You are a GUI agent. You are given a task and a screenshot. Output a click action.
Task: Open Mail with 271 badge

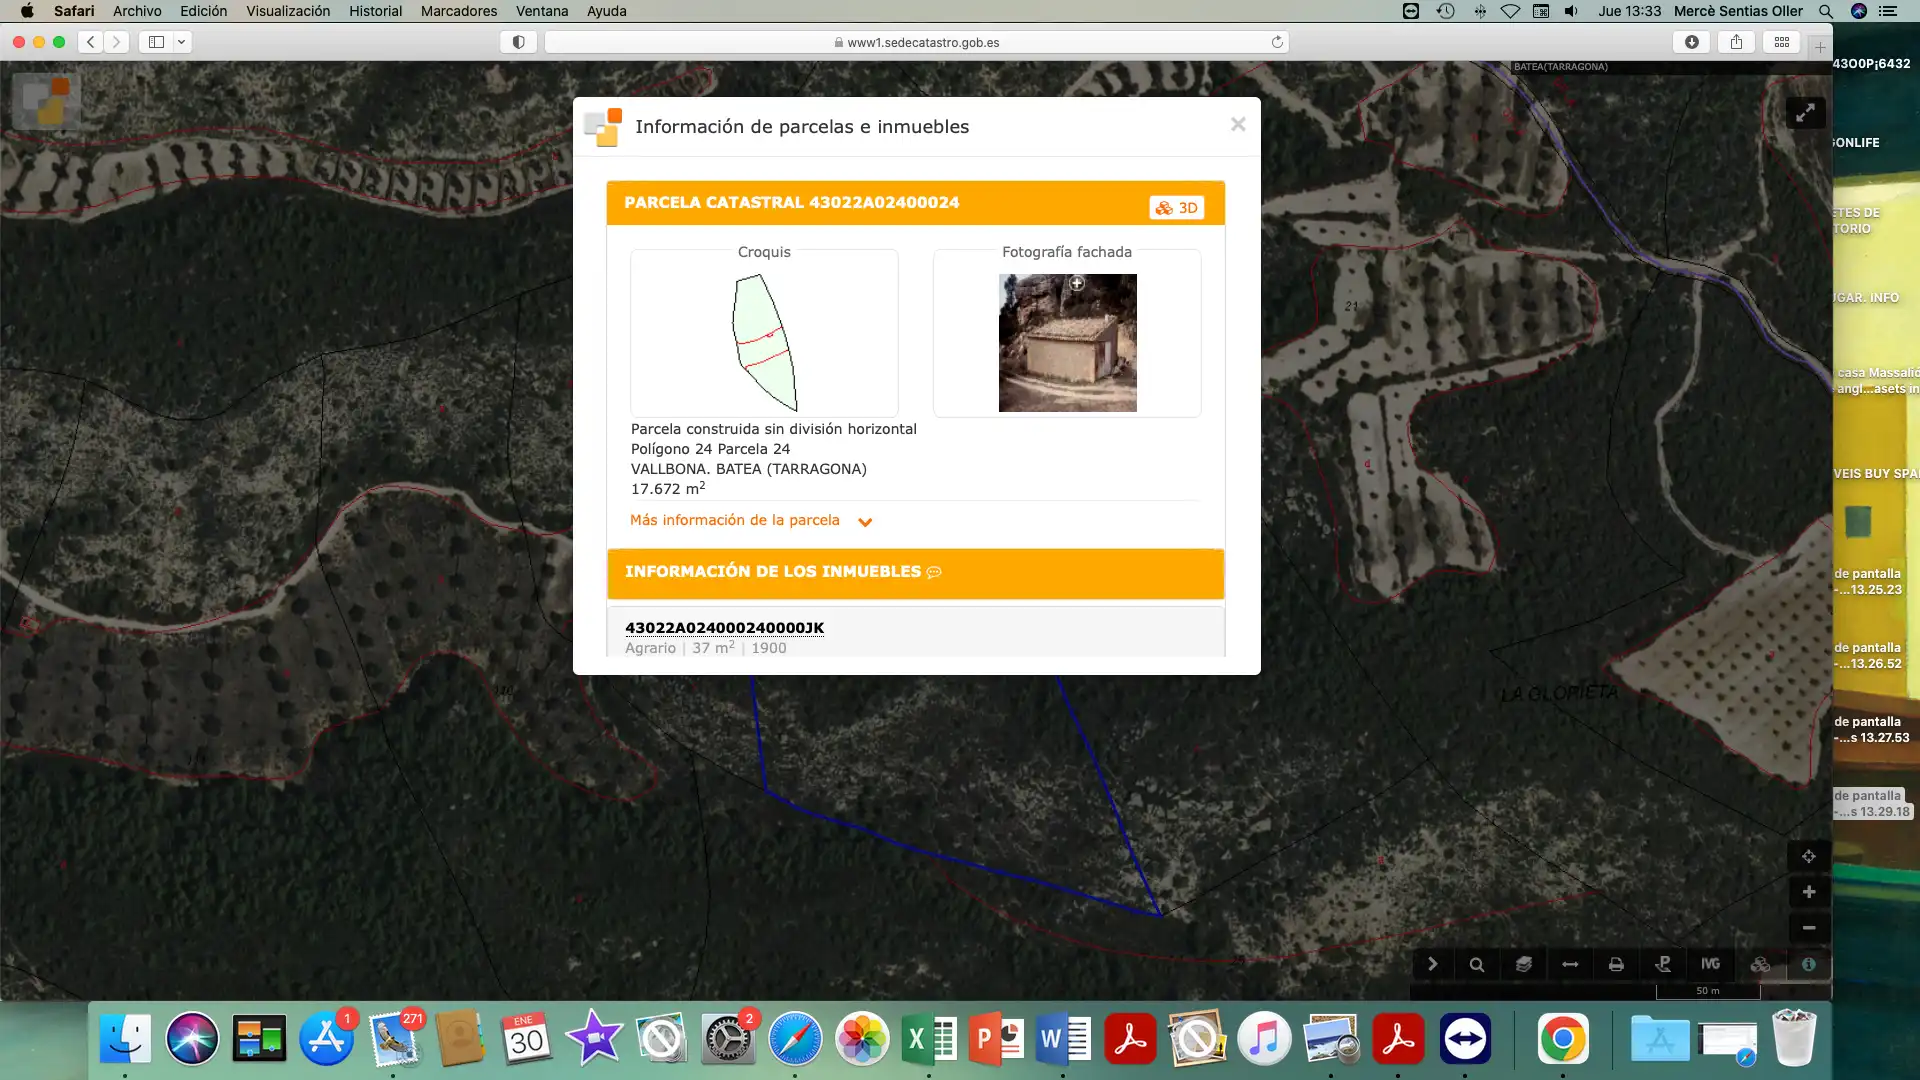(x=393, y=1040)
